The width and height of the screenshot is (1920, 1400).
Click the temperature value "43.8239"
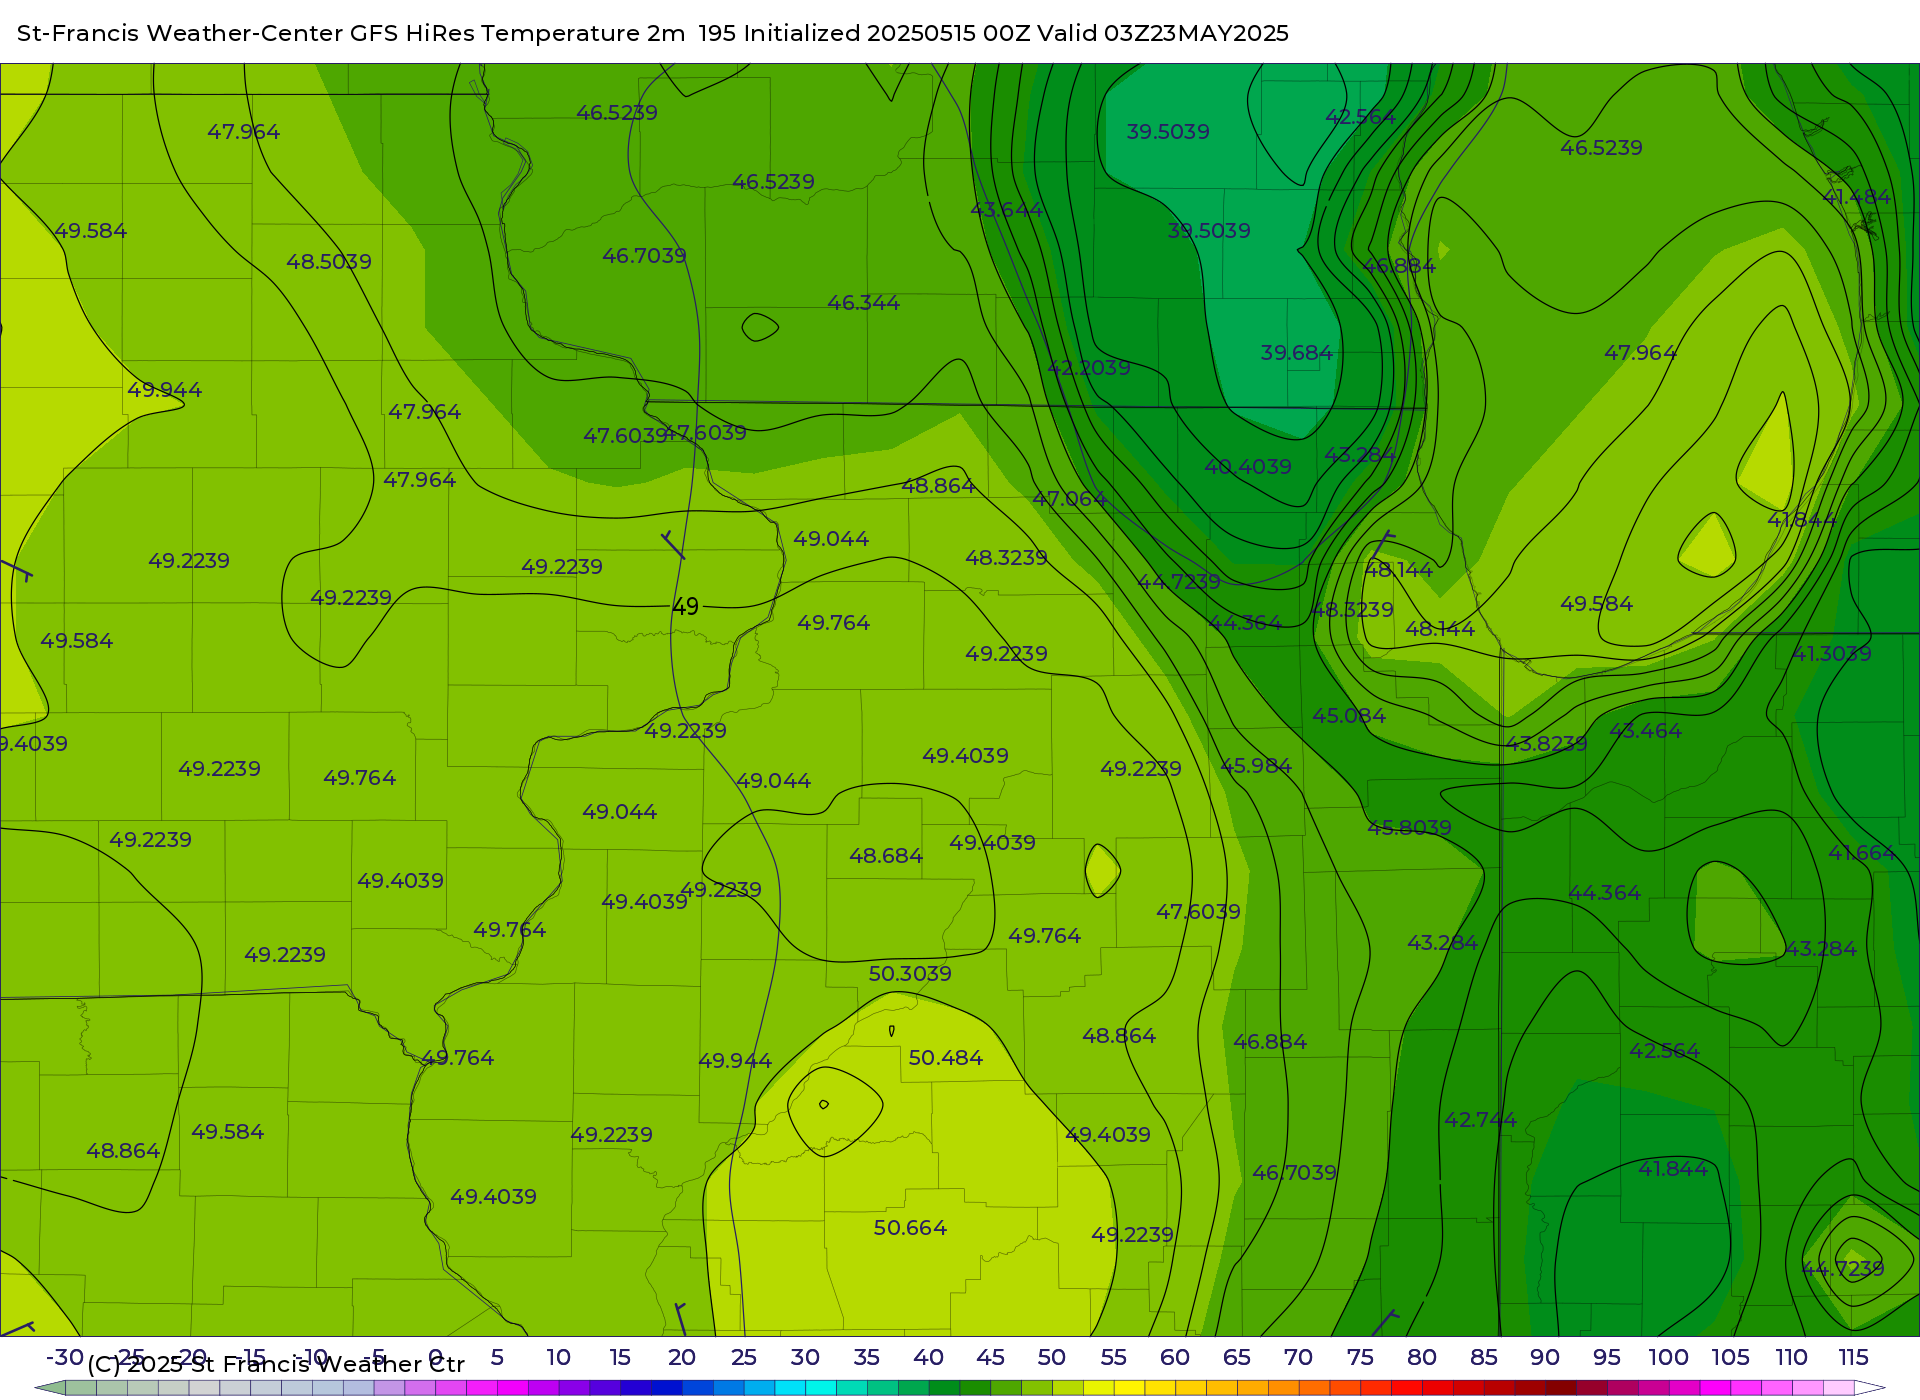[x=1546, y=743]
